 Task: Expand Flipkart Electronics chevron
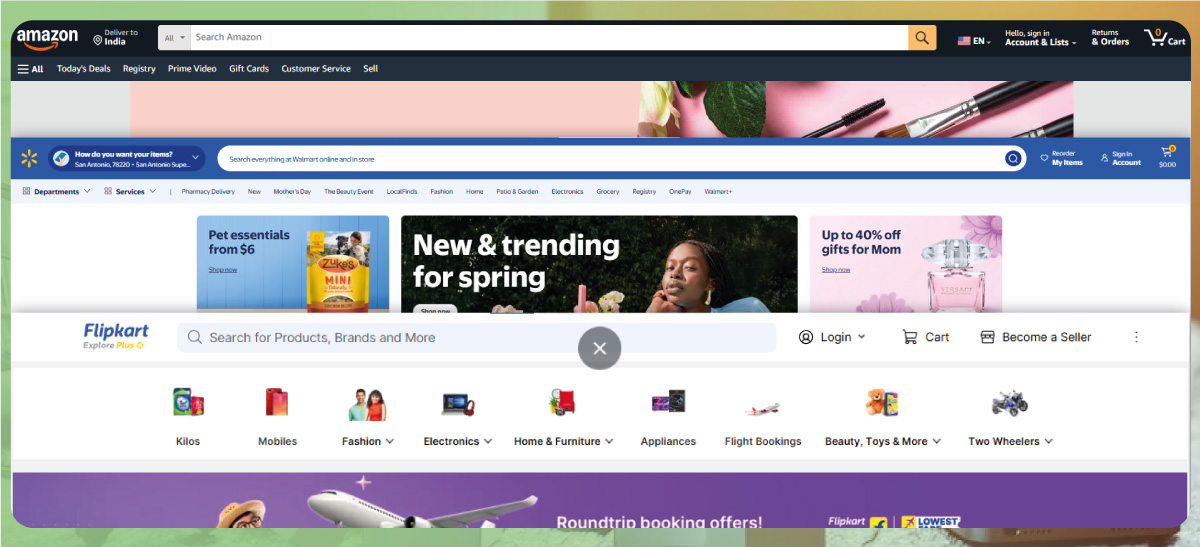point(487,441)
